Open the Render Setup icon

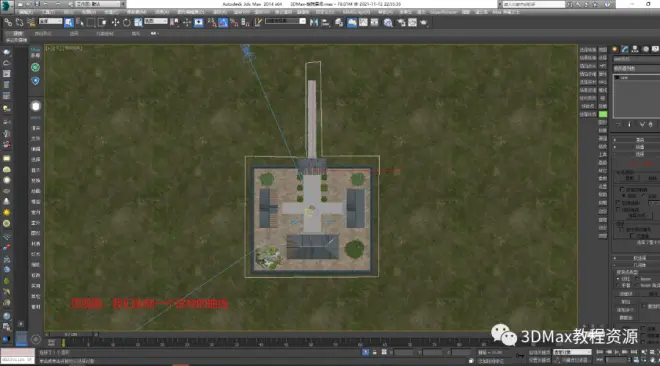pos(401,22)
